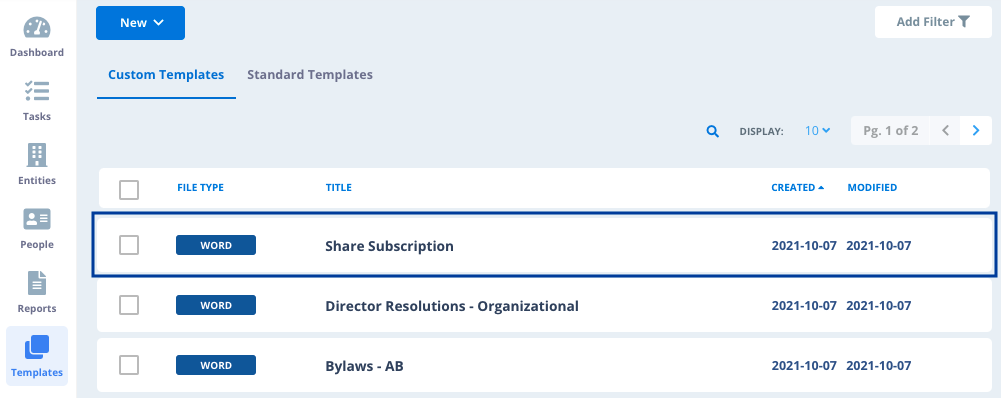The height and width of the screenshot is (398, 1001).
Task: Select the Templates sidebar icon
Action: pyautogui.click(x=37, y=348)
